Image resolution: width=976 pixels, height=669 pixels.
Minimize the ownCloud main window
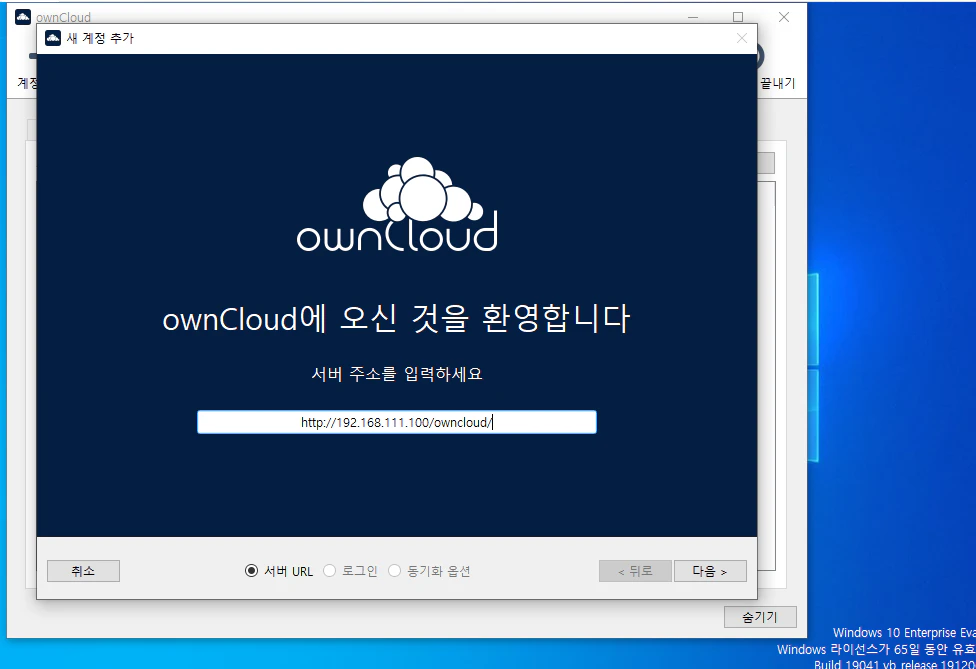coord(693,17)
